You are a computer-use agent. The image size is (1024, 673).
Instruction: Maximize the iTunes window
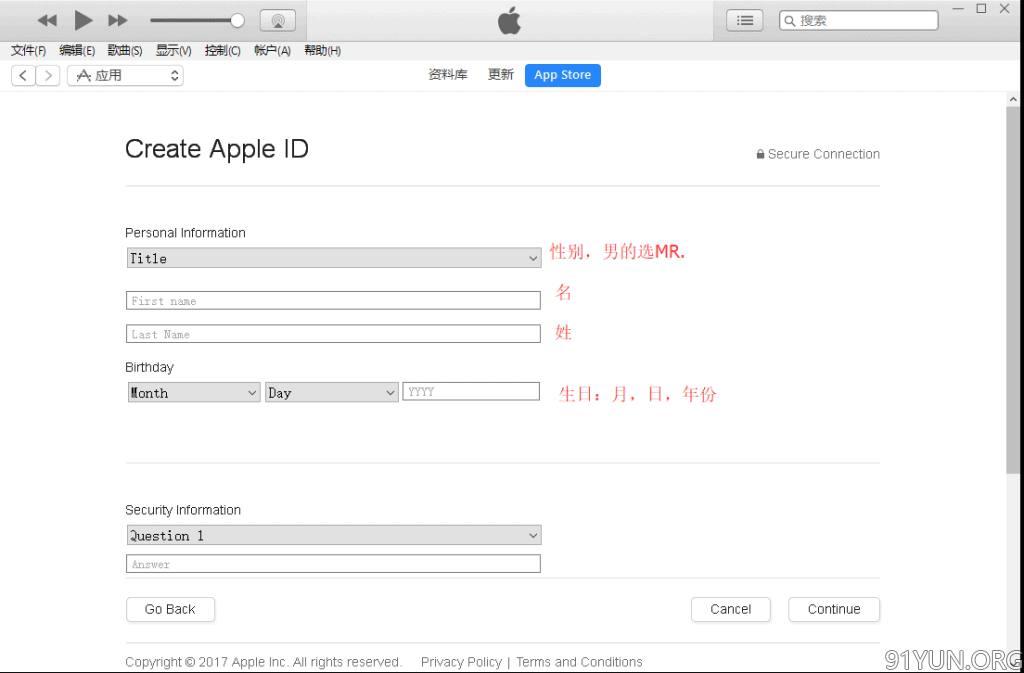point(981,8)
